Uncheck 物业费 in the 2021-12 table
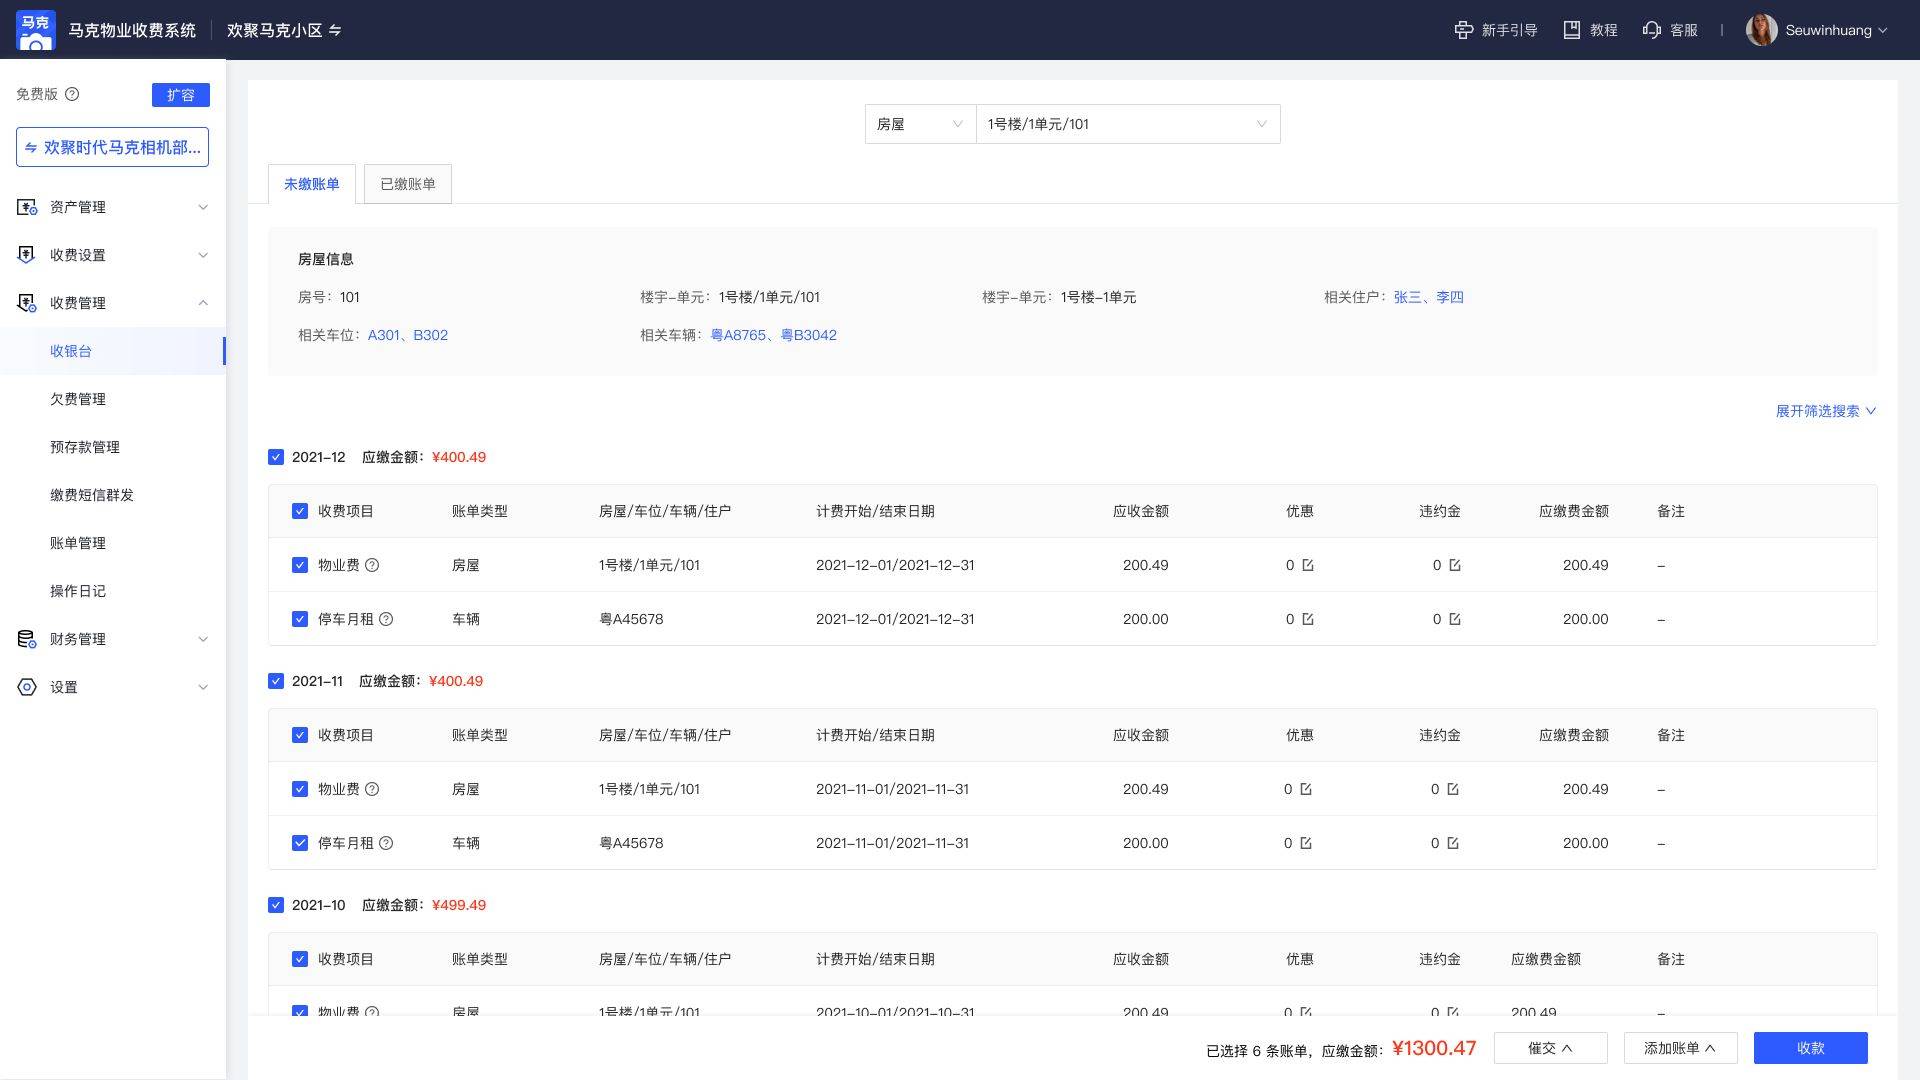 tap(300, 565)
